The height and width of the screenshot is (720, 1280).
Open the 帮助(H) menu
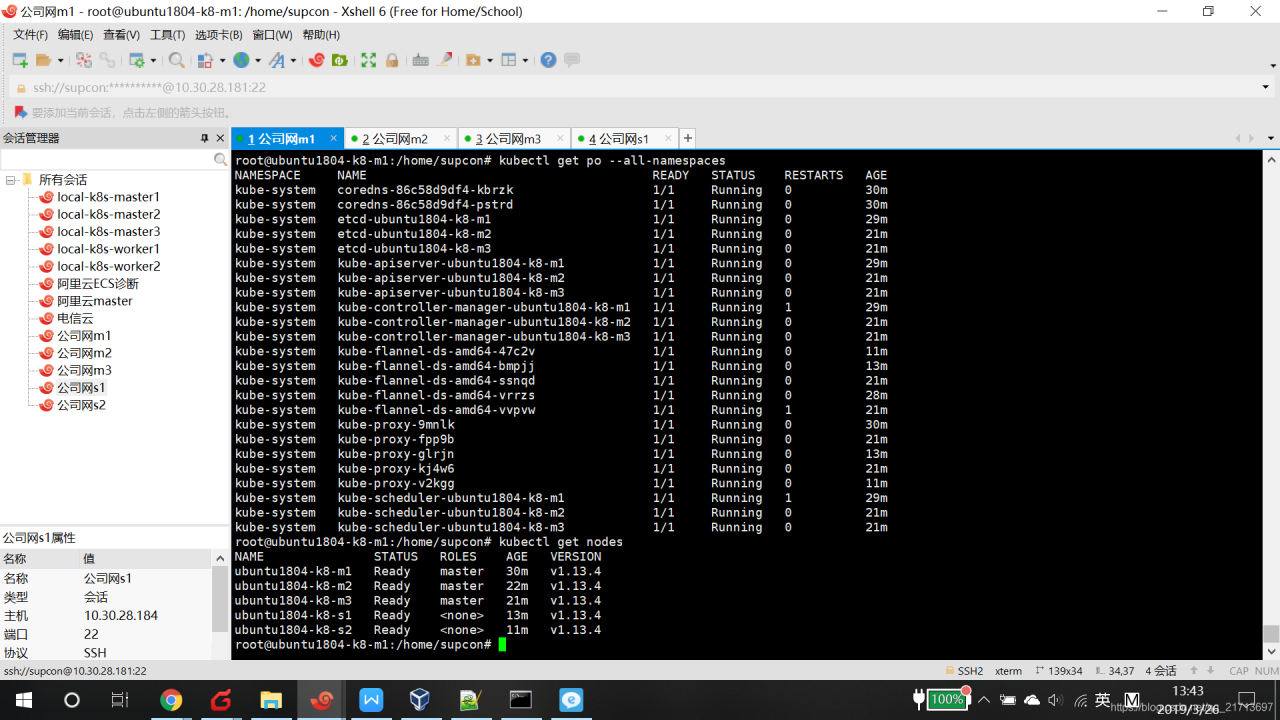click(x=321, y=35)
